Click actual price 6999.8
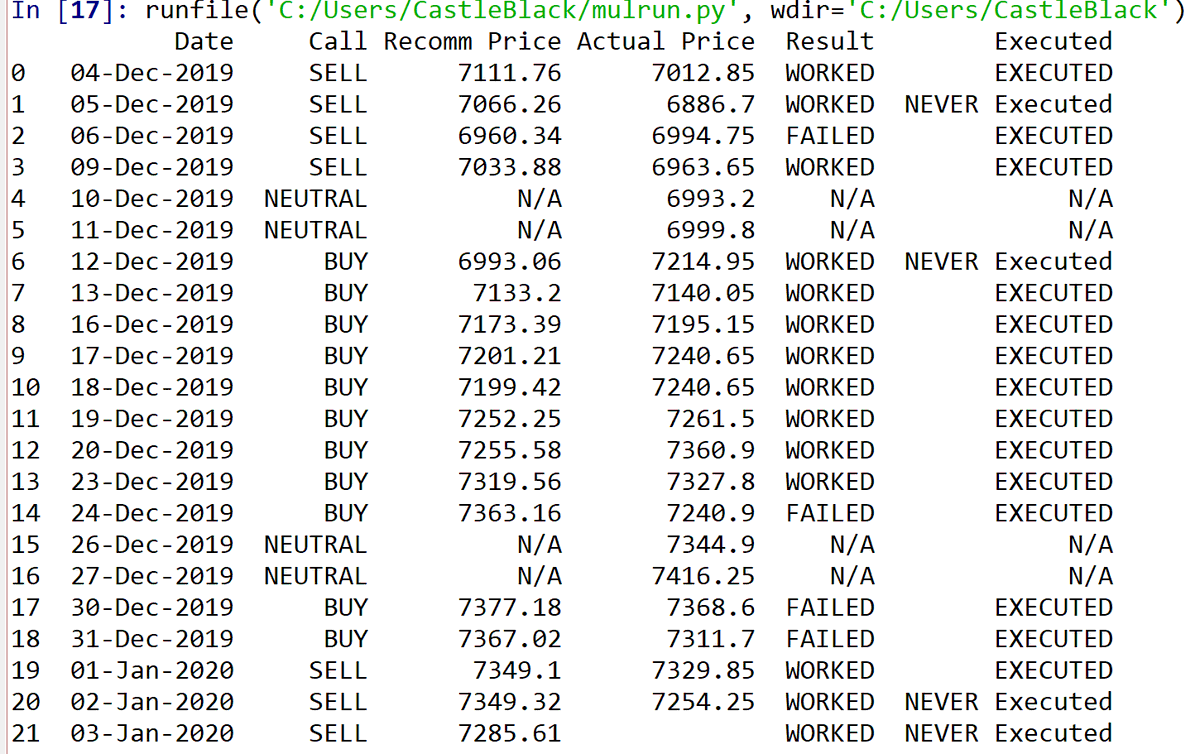This screenshot has height=754, width=1200. pos(711,230)
